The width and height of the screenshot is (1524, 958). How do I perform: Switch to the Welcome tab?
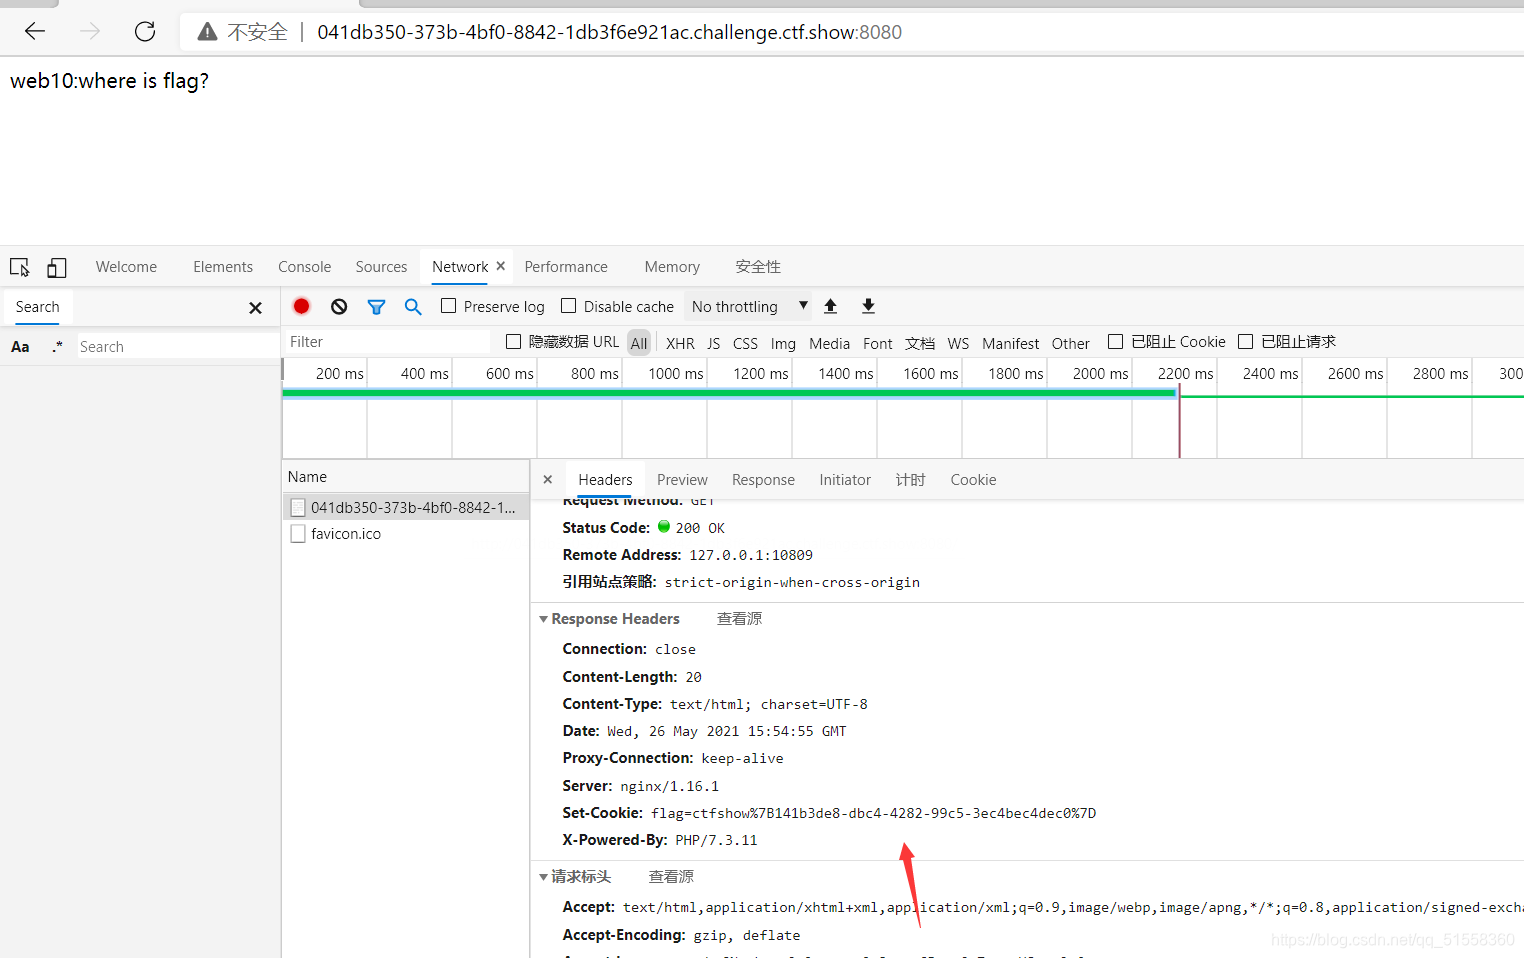[126, 267]
